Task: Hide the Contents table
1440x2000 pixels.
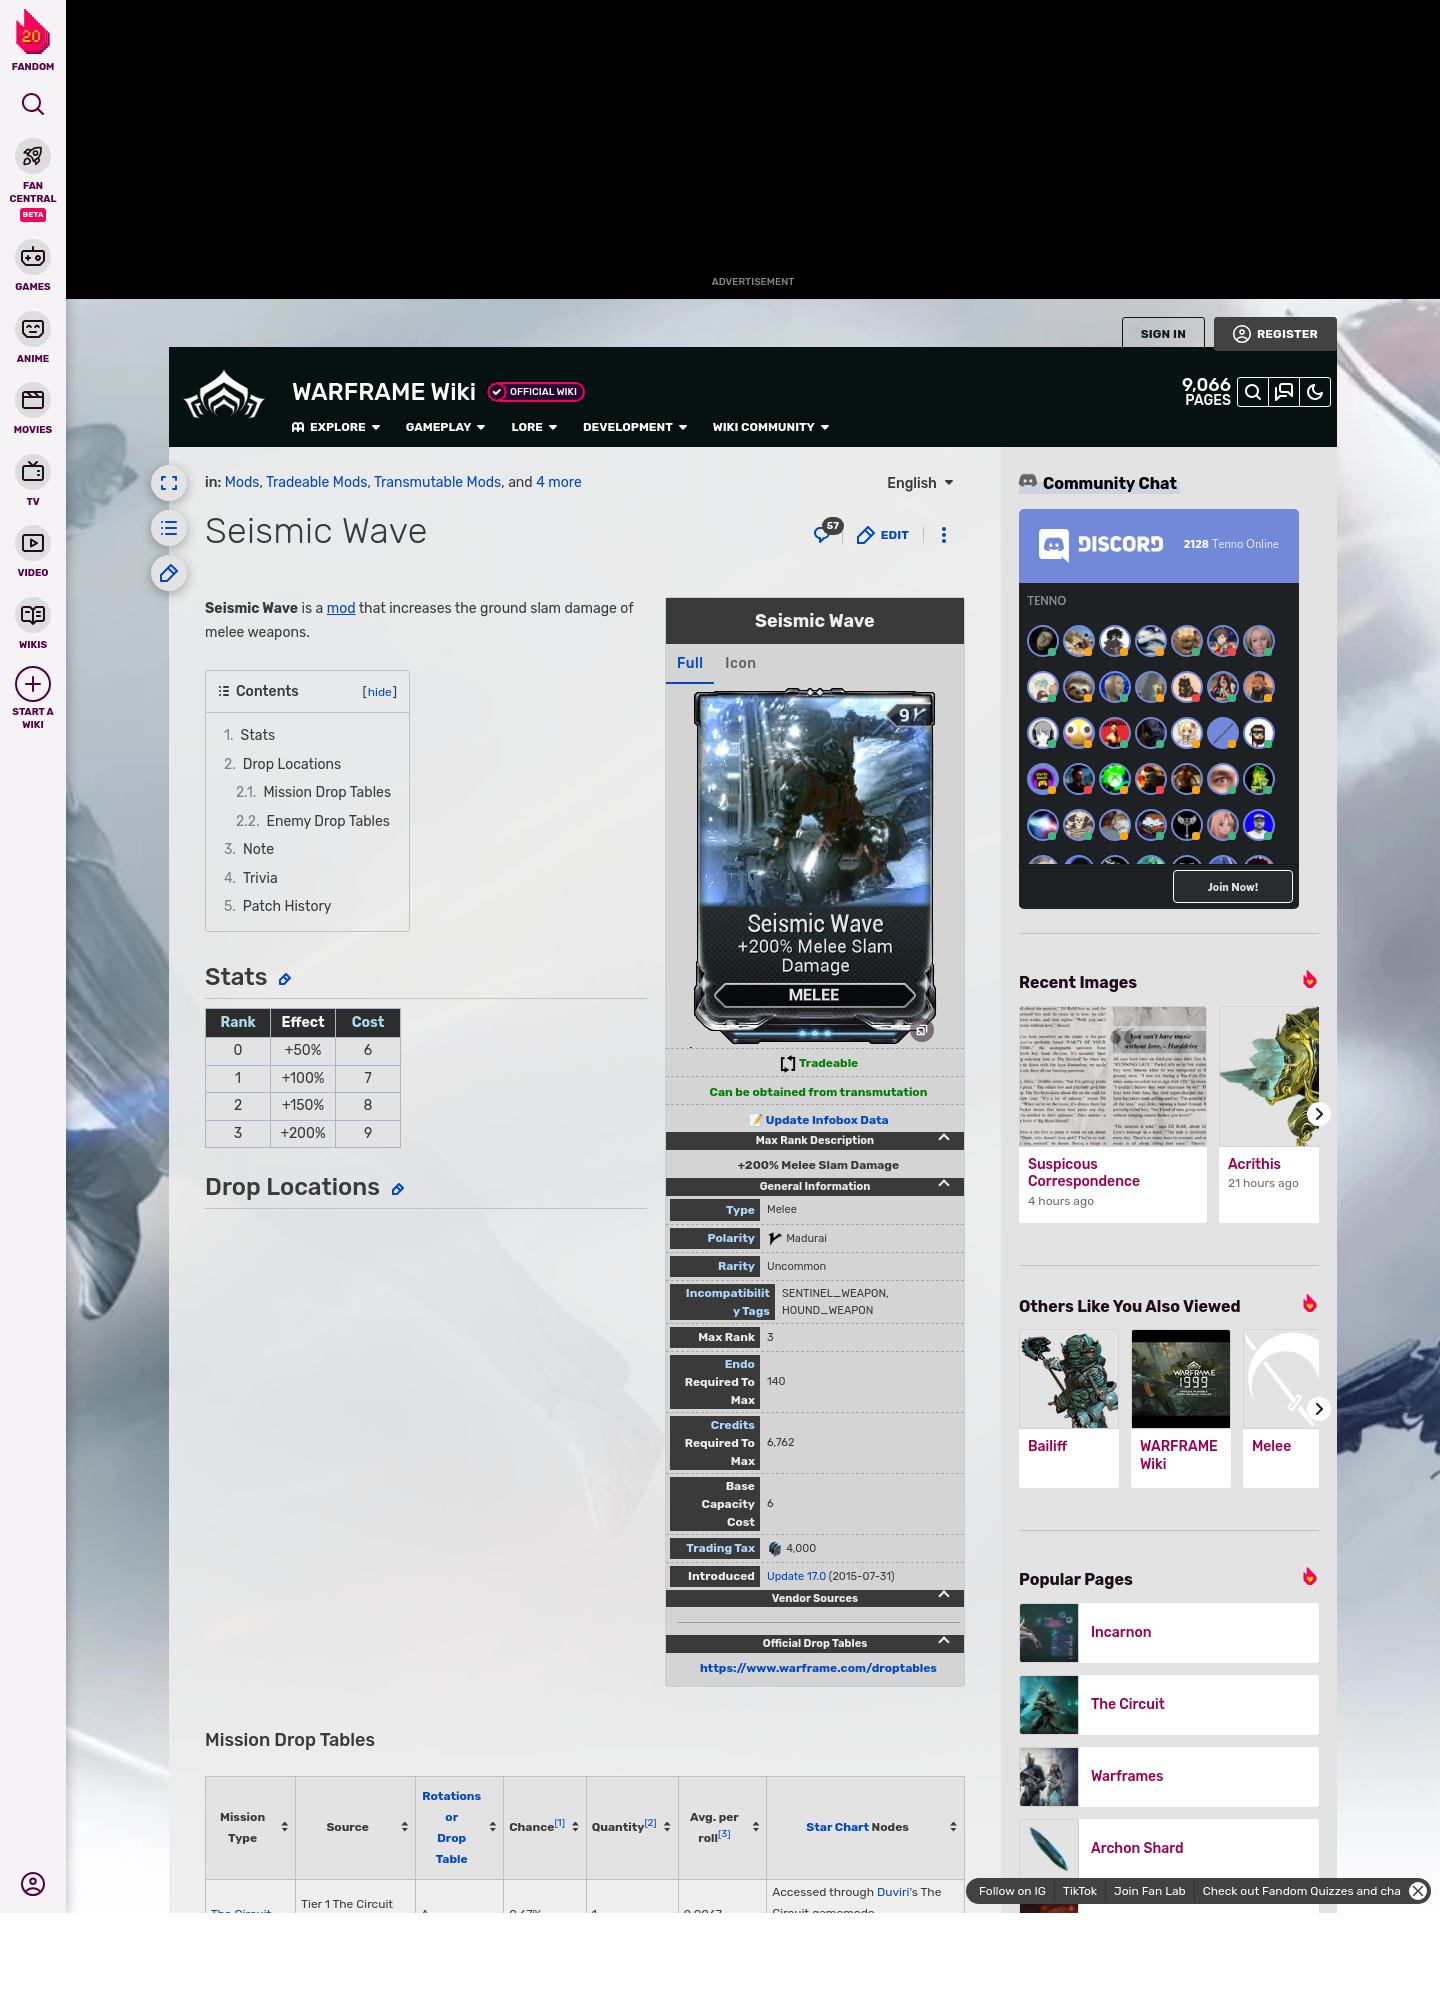Action: pyautogui.click(x=379, y=692)
